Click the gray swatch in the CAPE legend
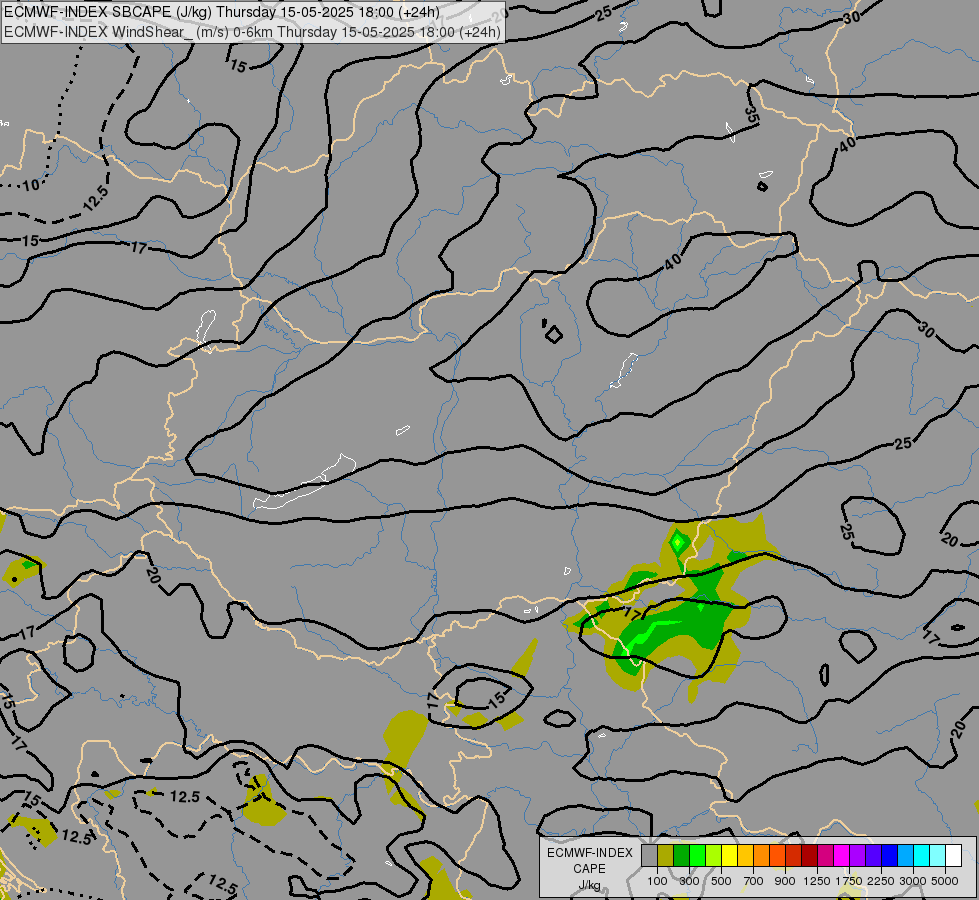 click(649, 855)
